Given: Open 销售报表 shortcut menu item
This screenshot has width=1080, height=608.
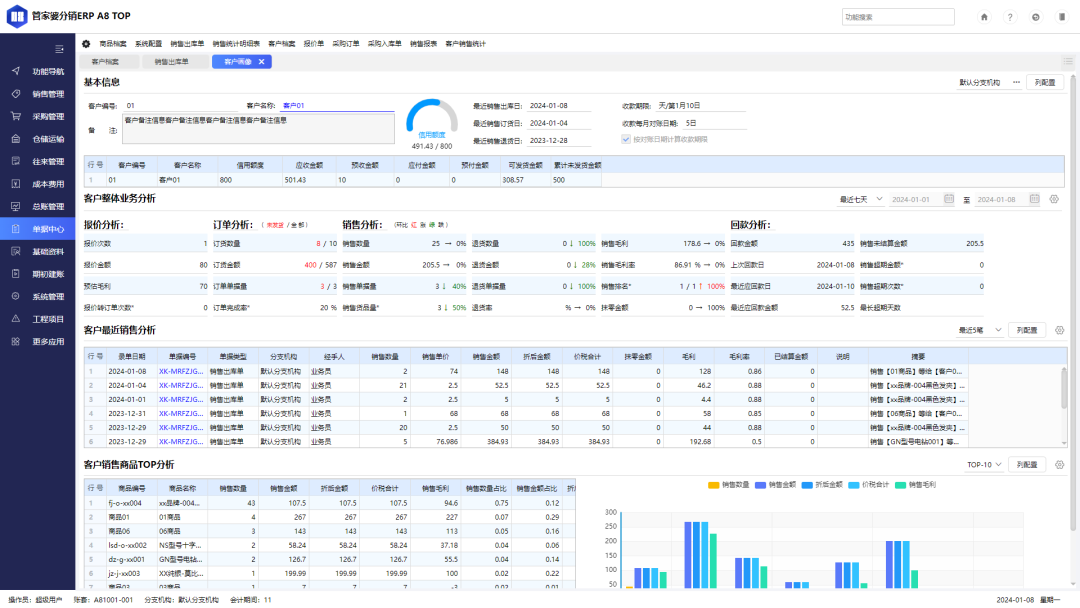Looking at the screenshot, I should click(x=424, y=44).
